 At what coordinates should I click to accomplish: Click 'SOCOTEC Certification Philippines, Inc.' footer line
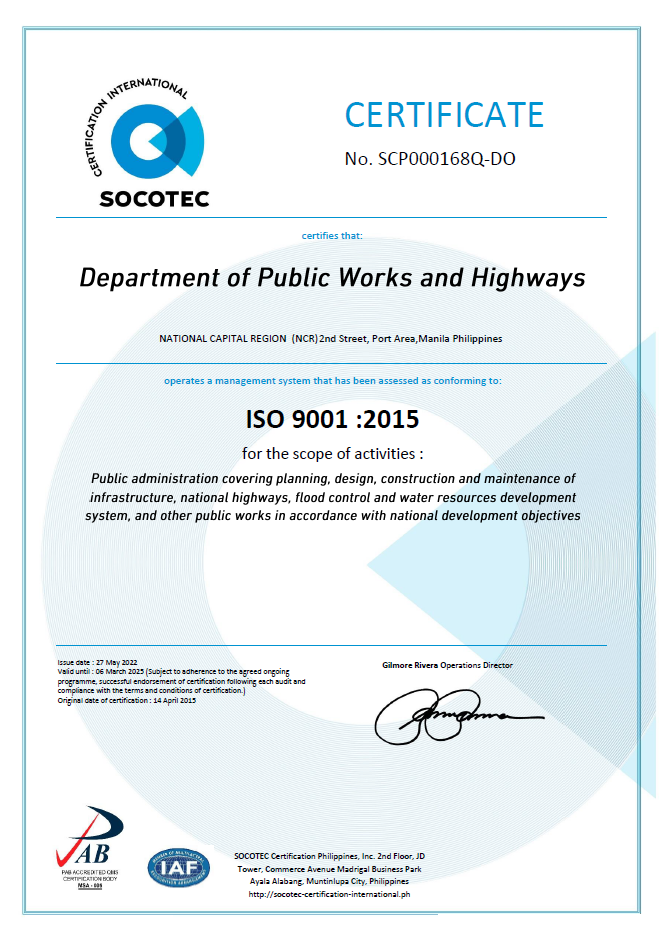pos(329,856)
